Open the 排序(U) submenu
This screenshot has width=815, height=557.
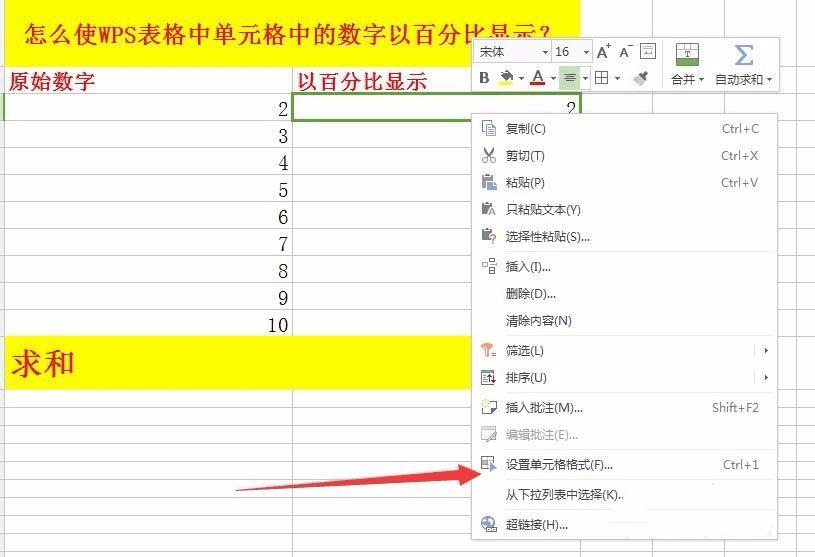pos(624,378)
